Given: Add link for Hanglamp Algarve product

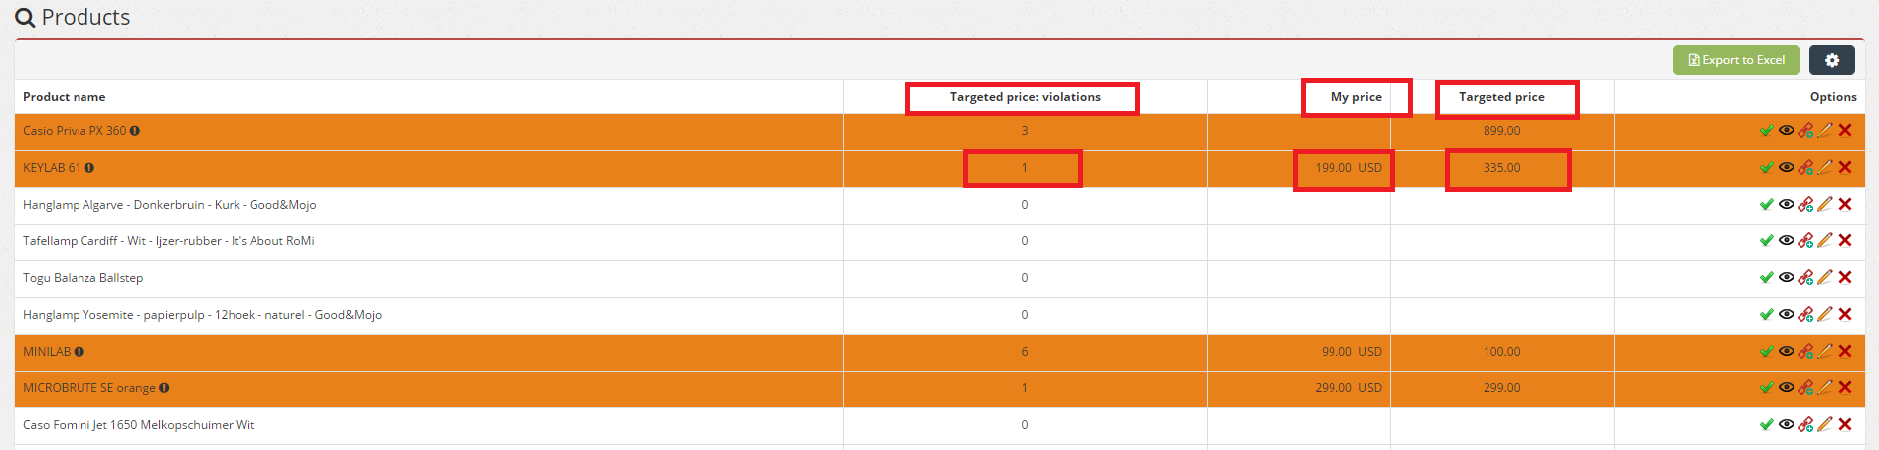Looking at the screenshot, I should click(x=1806, y=204).
